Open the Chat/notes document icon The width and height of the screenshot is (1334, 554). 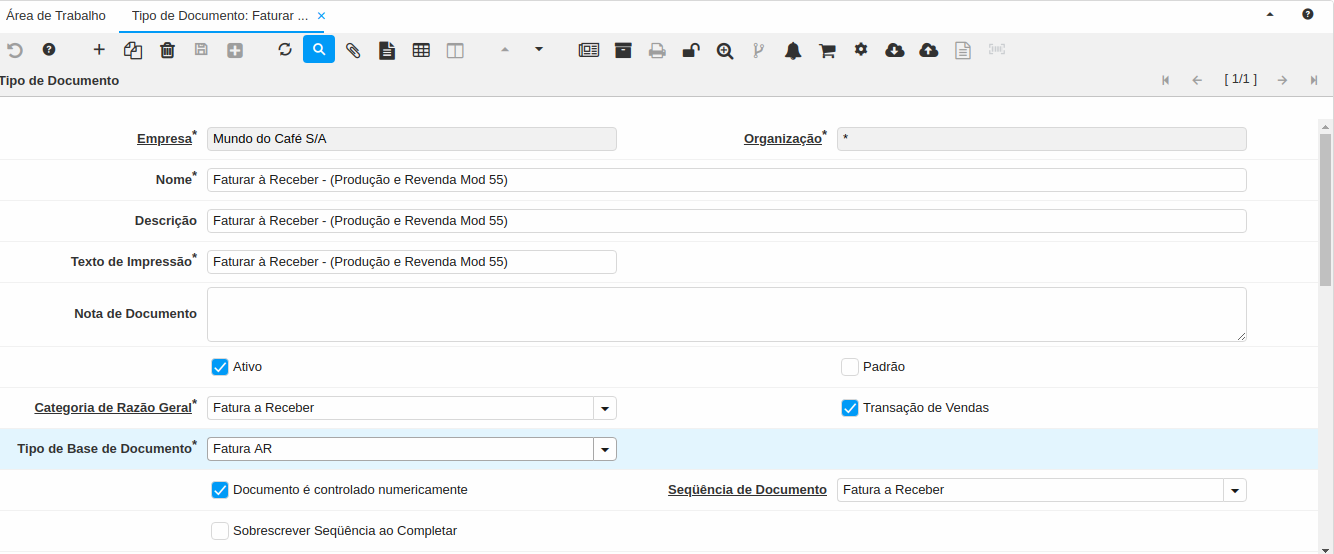tap(387, 49)
